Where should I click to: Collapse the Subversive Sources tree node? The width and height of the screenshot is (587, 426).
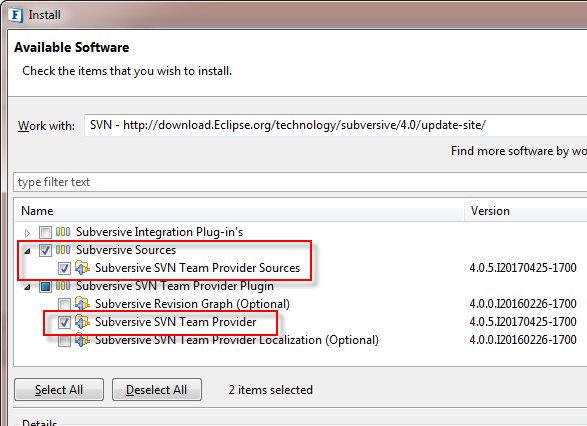tap(27, 251)
